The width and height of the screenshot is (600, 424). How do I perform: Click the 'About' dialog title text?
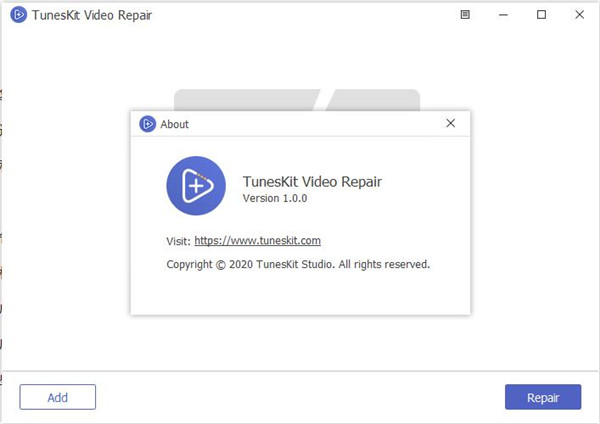pyautogui.click(x=174, y=124)
